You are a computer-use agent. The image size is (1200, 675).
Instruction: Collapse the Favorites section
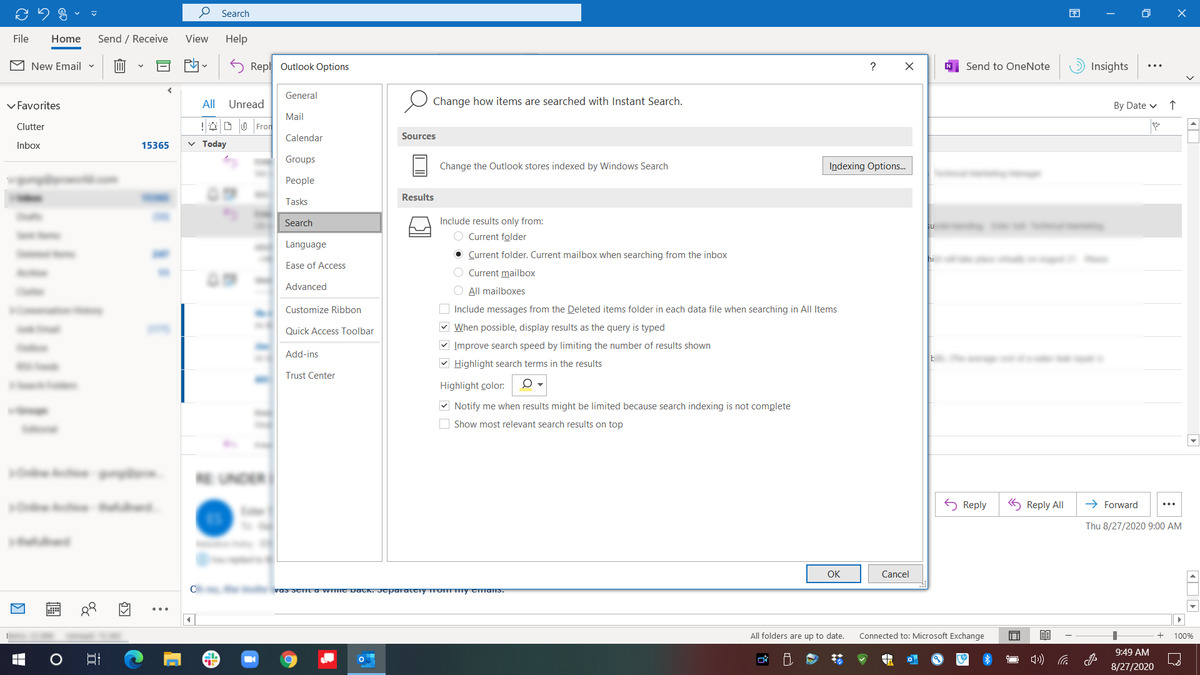(x=11, y=105)
